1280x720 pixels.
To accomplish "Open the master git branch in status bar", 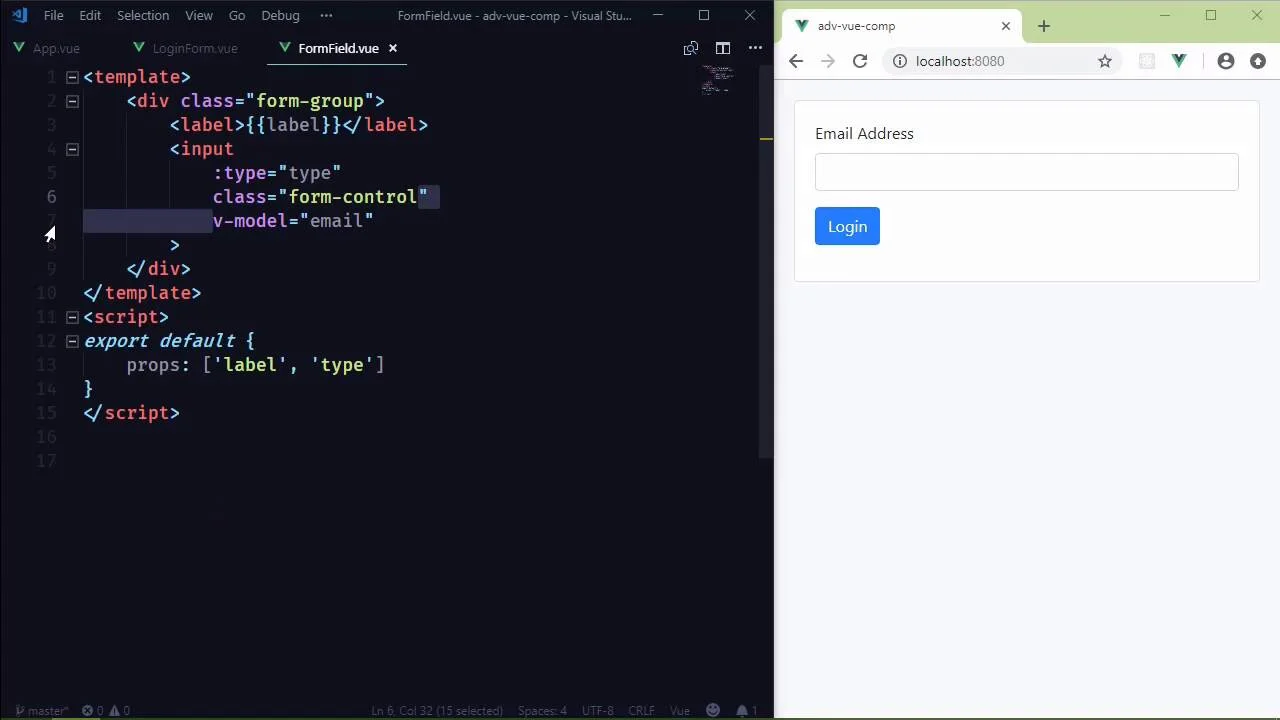I will [41, 711].
